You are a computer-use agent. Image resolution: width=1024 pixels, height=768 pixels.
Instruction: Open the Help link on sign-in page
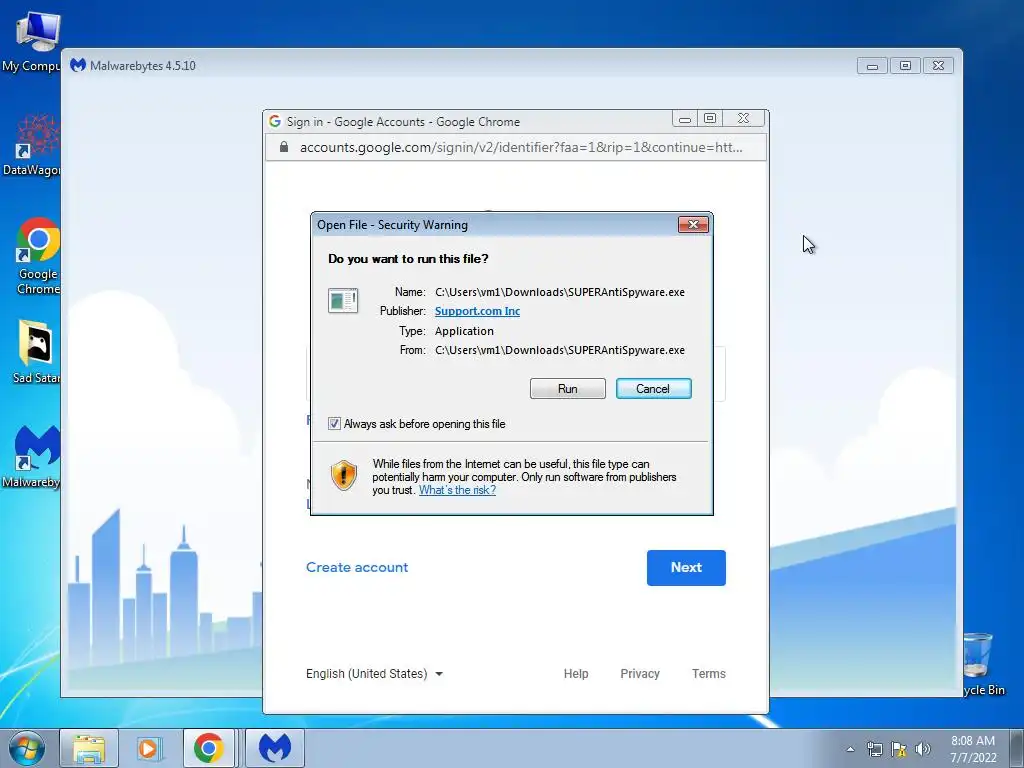tap(576, 673)
